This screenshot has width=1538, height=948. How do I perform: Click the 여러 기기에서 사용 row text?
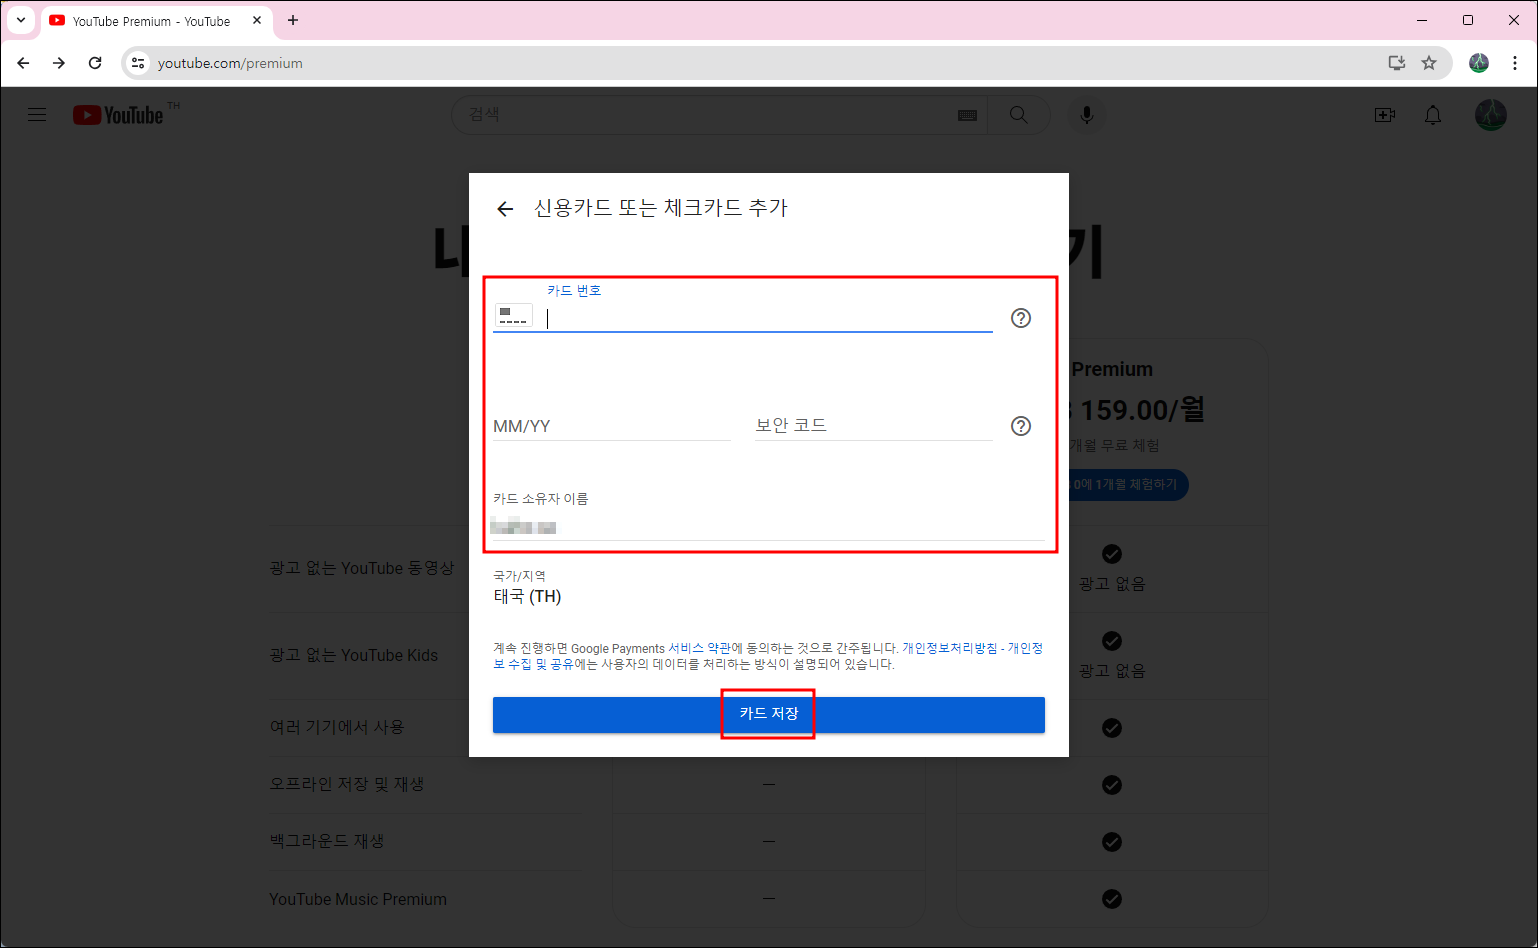point(337,727)
